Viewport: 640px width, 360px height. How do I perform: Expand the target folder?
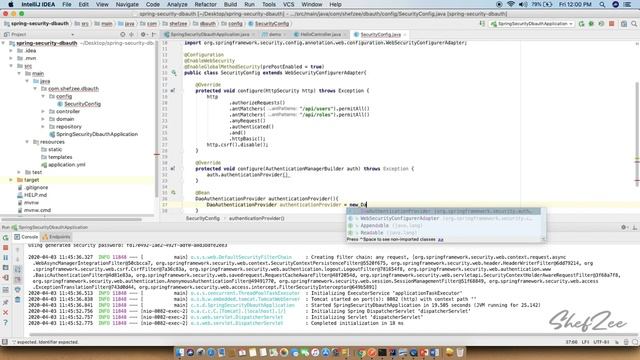tap(11, 180)
